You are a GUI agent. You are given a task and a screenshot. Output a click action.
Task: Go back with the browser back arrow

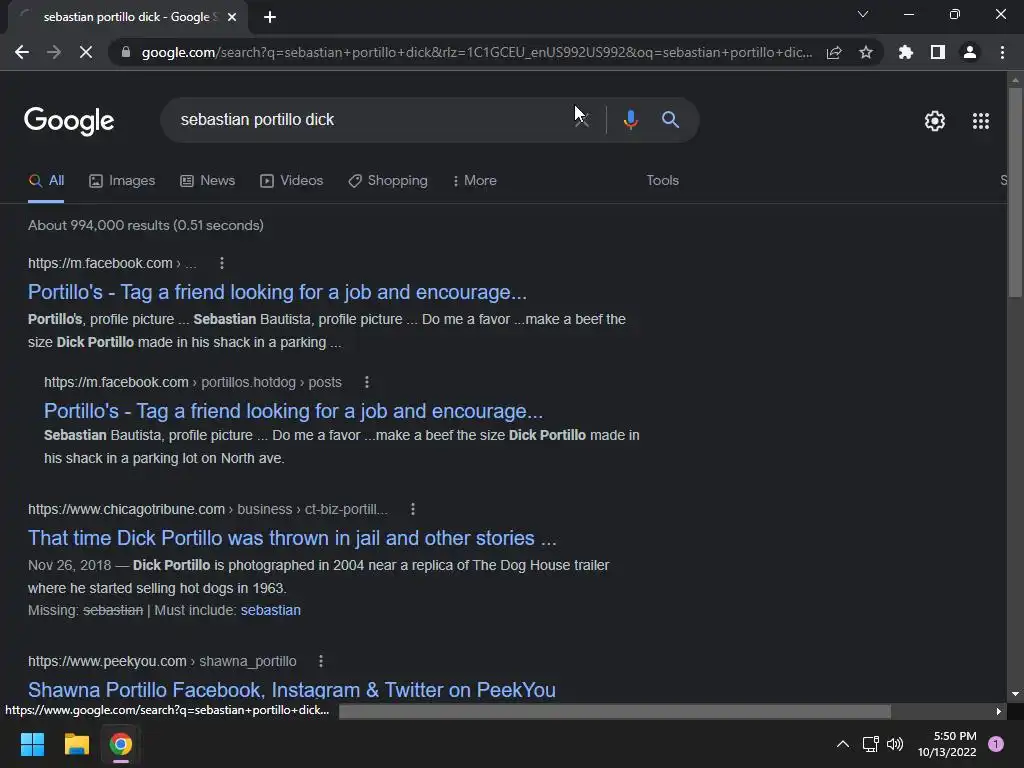click(22, 52)
